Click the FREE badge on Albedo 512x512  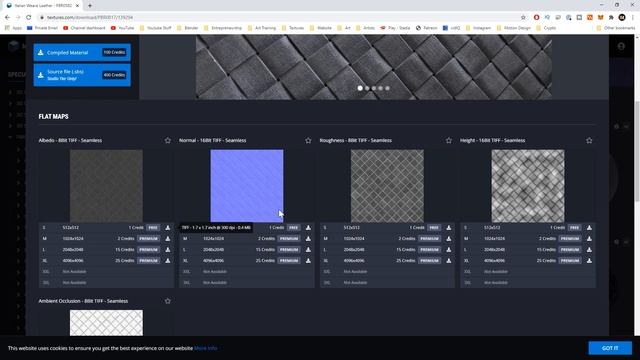pos(153,228)
